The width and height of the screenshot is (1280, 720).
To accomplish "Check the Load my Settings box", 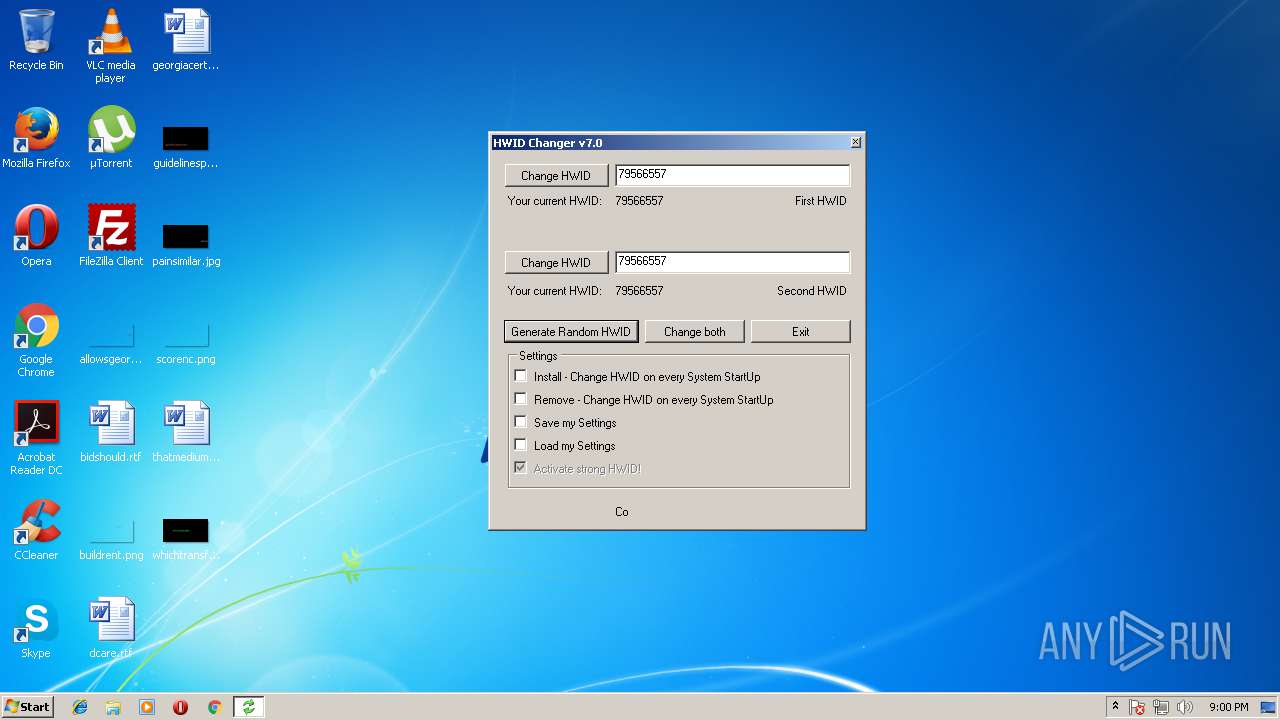I will [520, 445].
